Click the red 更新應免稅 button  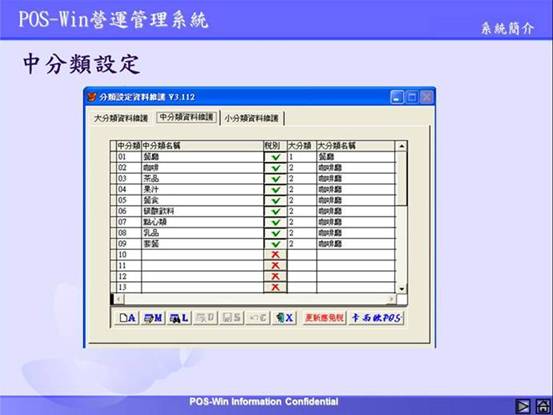click(x=324, y=318)
